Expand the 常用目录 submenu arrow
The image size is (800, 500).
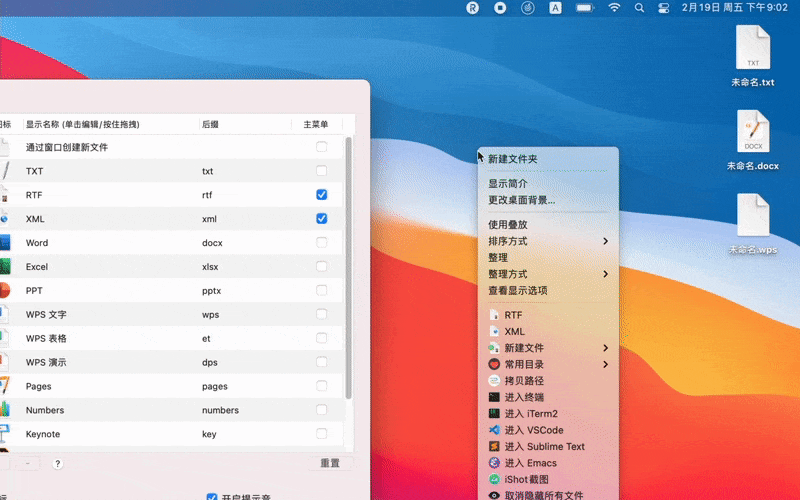click(606, 364)
